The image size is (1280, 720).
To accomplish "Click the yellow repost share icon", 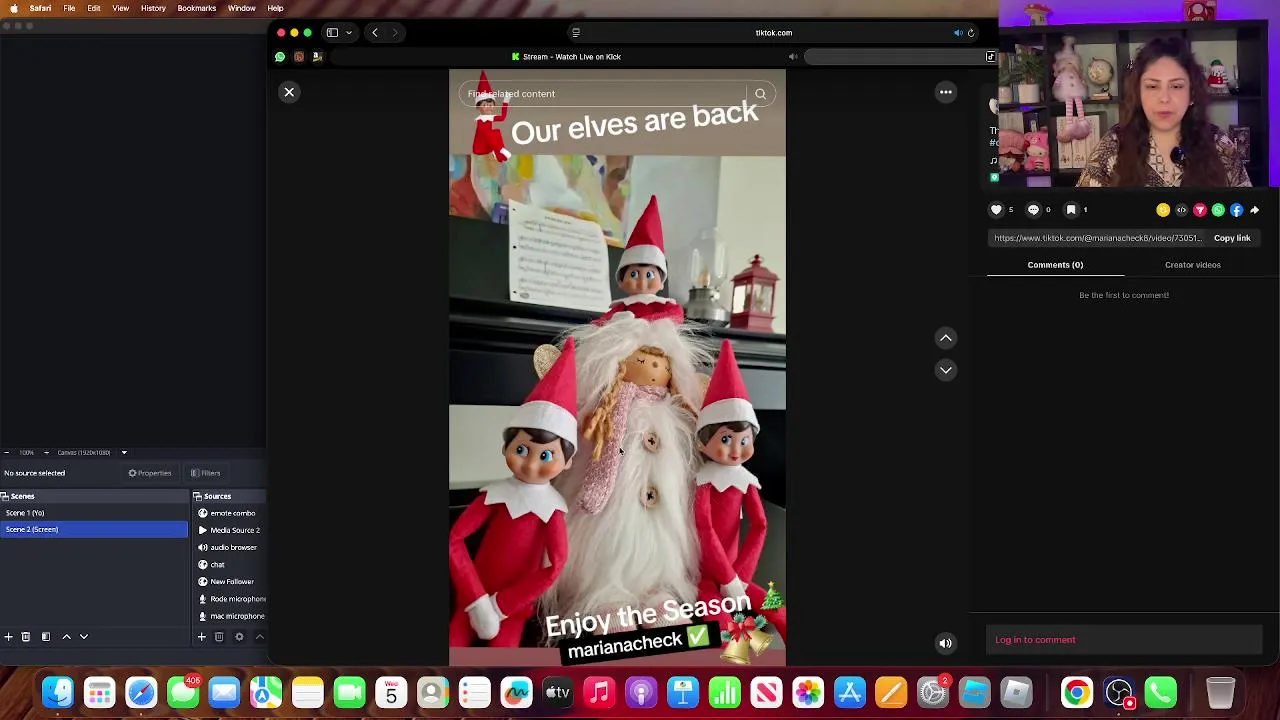I will (1163, 210).
